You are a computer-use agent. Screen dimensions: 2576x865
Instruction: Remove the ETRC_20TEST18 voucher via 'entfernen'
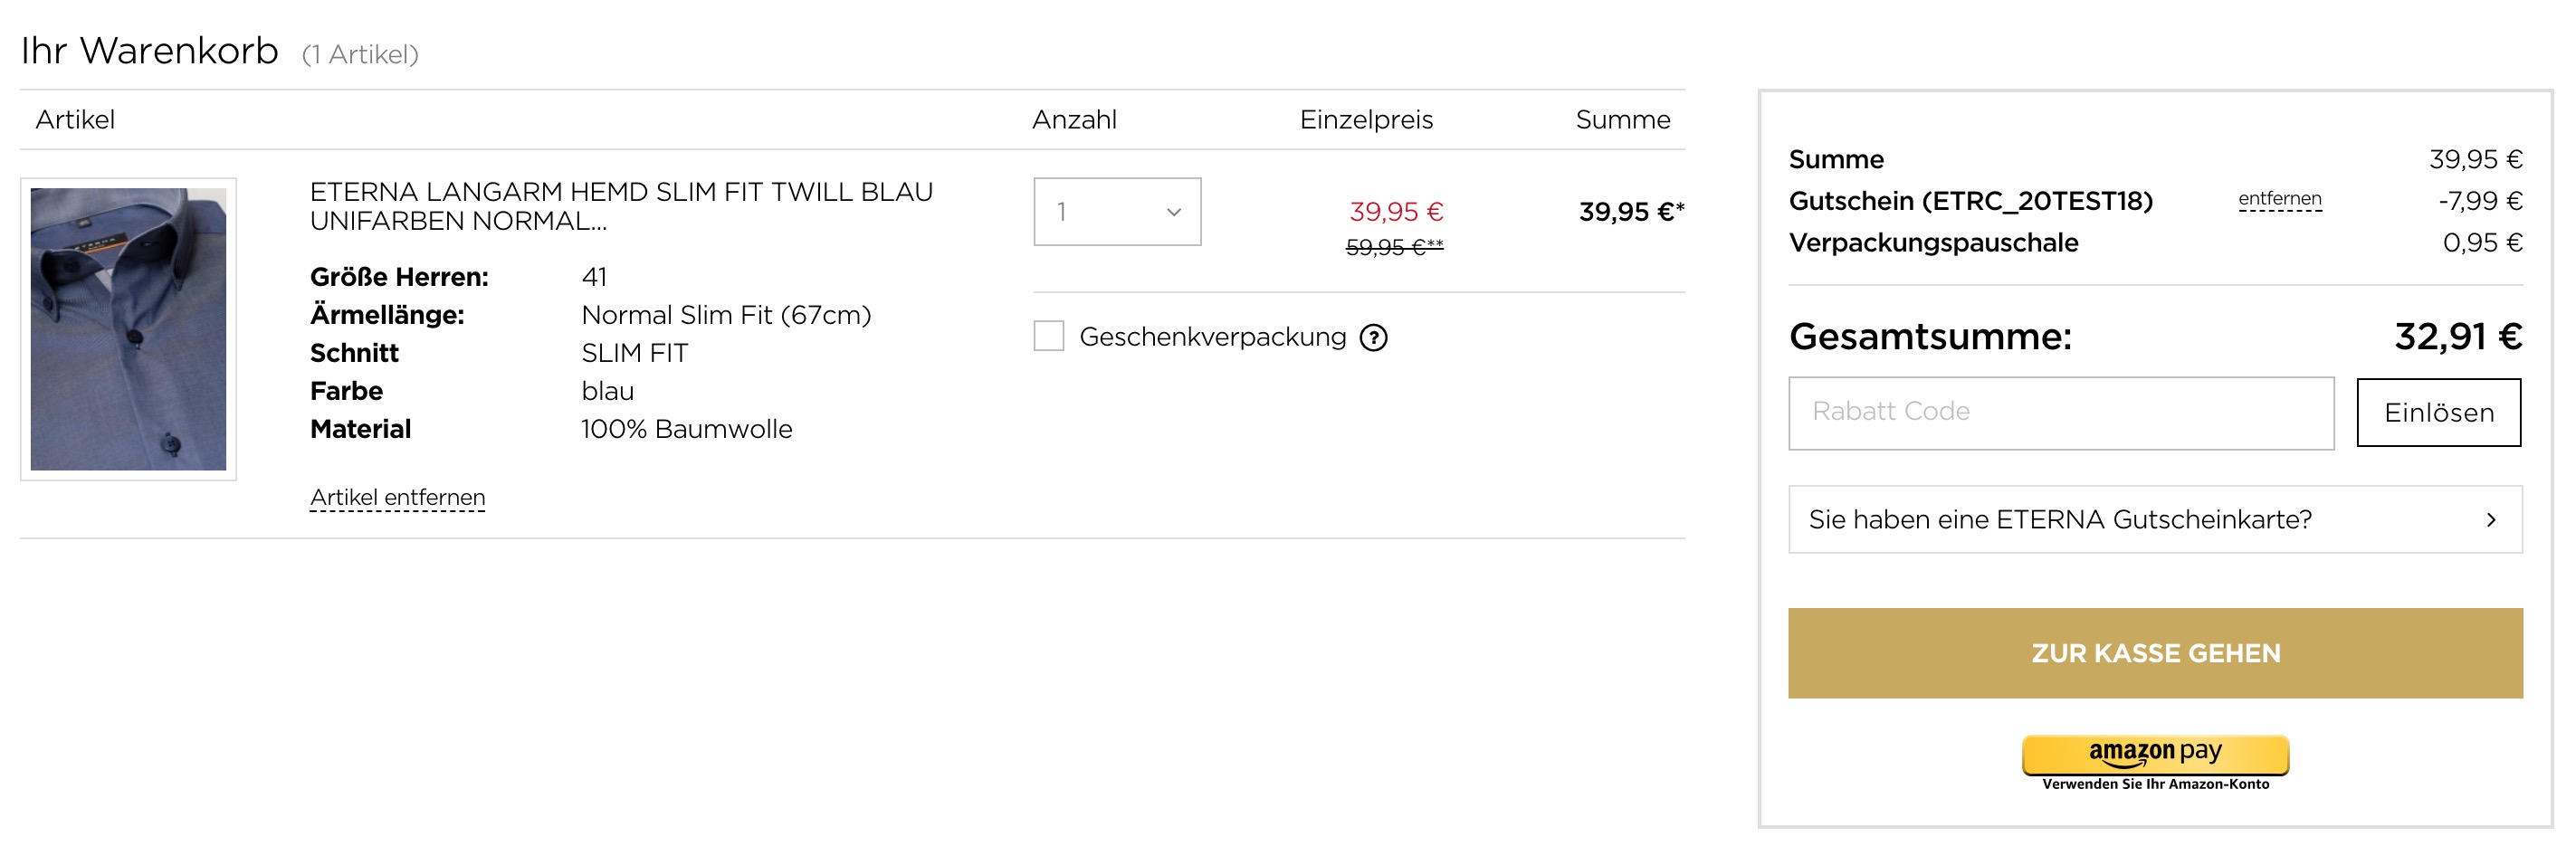pos(2279,199)
